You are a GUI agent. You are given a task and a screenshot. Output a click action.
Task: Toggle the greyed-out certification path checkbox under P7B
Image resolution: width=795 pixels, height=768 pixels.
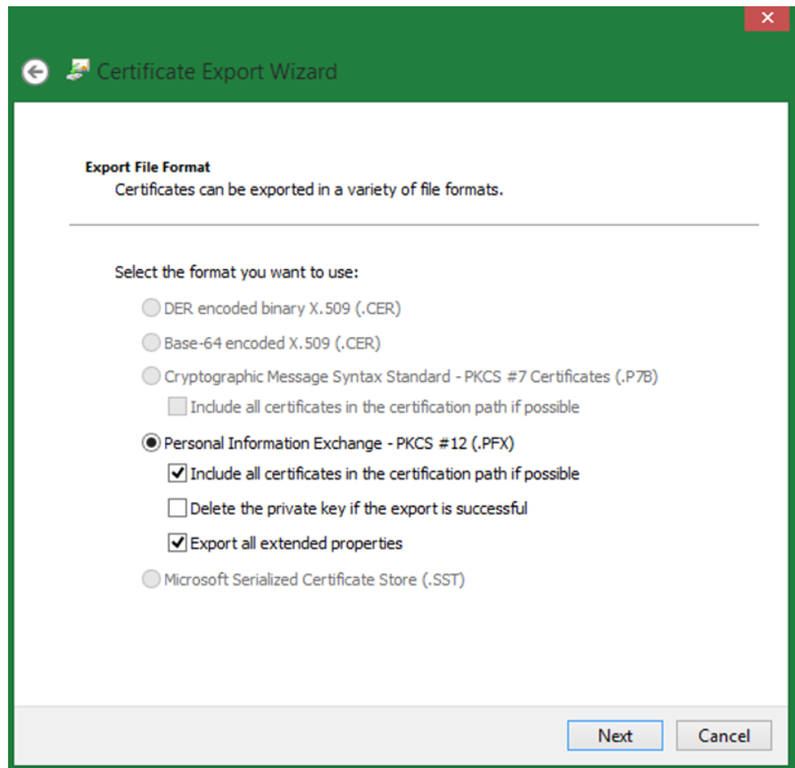pyautogui.click(x=177, y=407)
